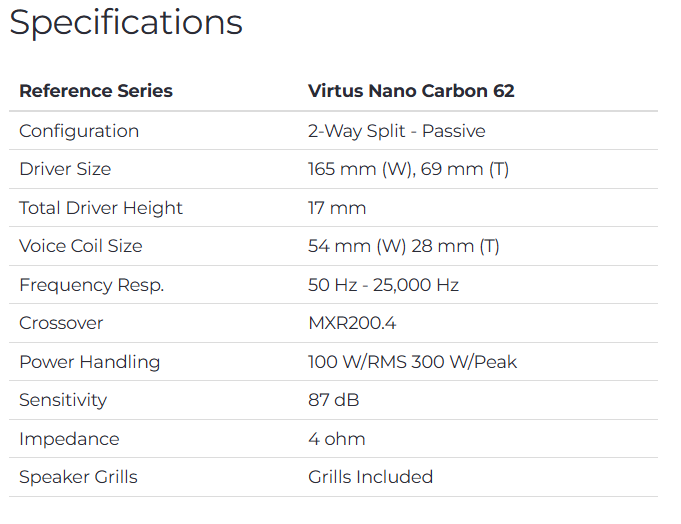Screen dimensions: 681x524
Task: Click the Driver Size label
Action: 65,169
